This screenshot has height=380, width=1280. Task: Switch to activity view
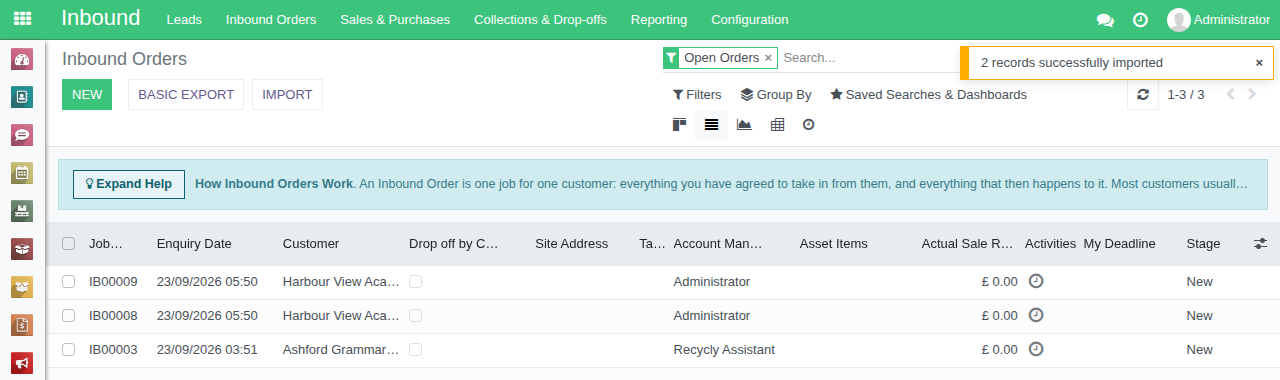[x=809, y=125]
